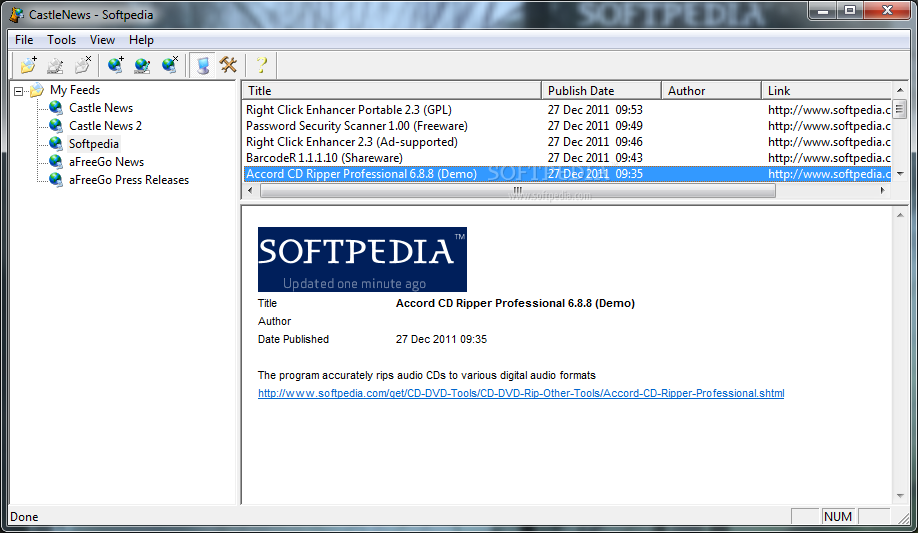
Task: Click the Add Feed globe icon
Action: point(115,64)
